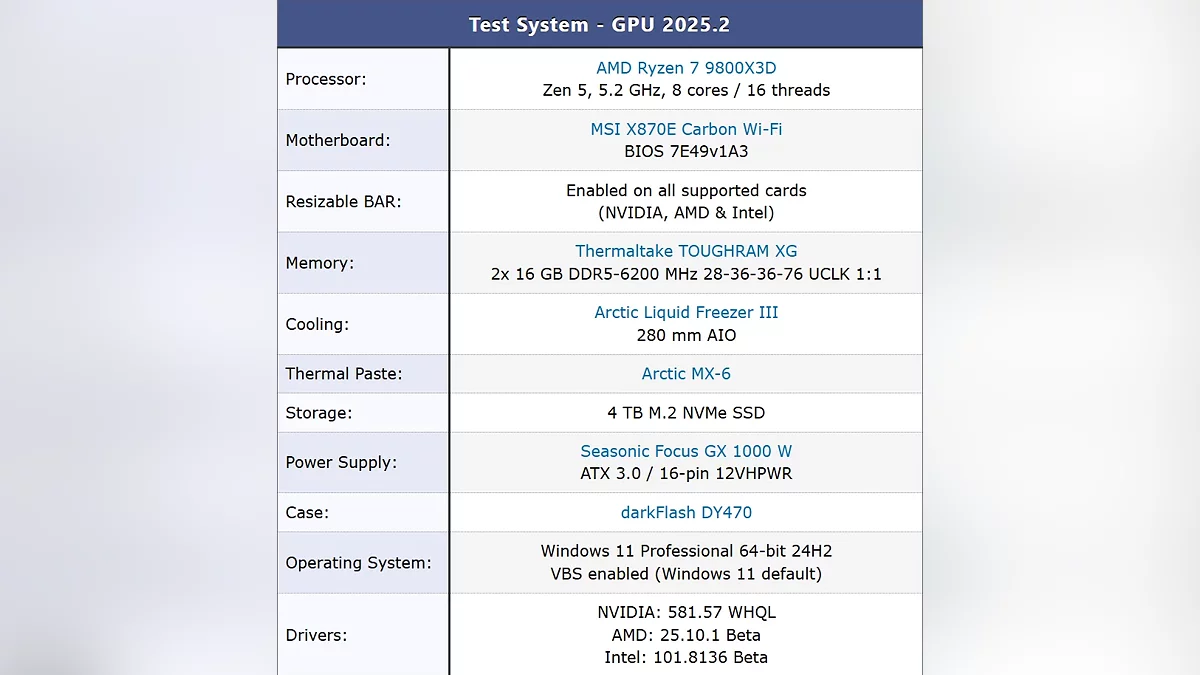Select the Motherboard row label
Screen dimensions: 1200x675
pyautogui.click(x=337, y=140)
